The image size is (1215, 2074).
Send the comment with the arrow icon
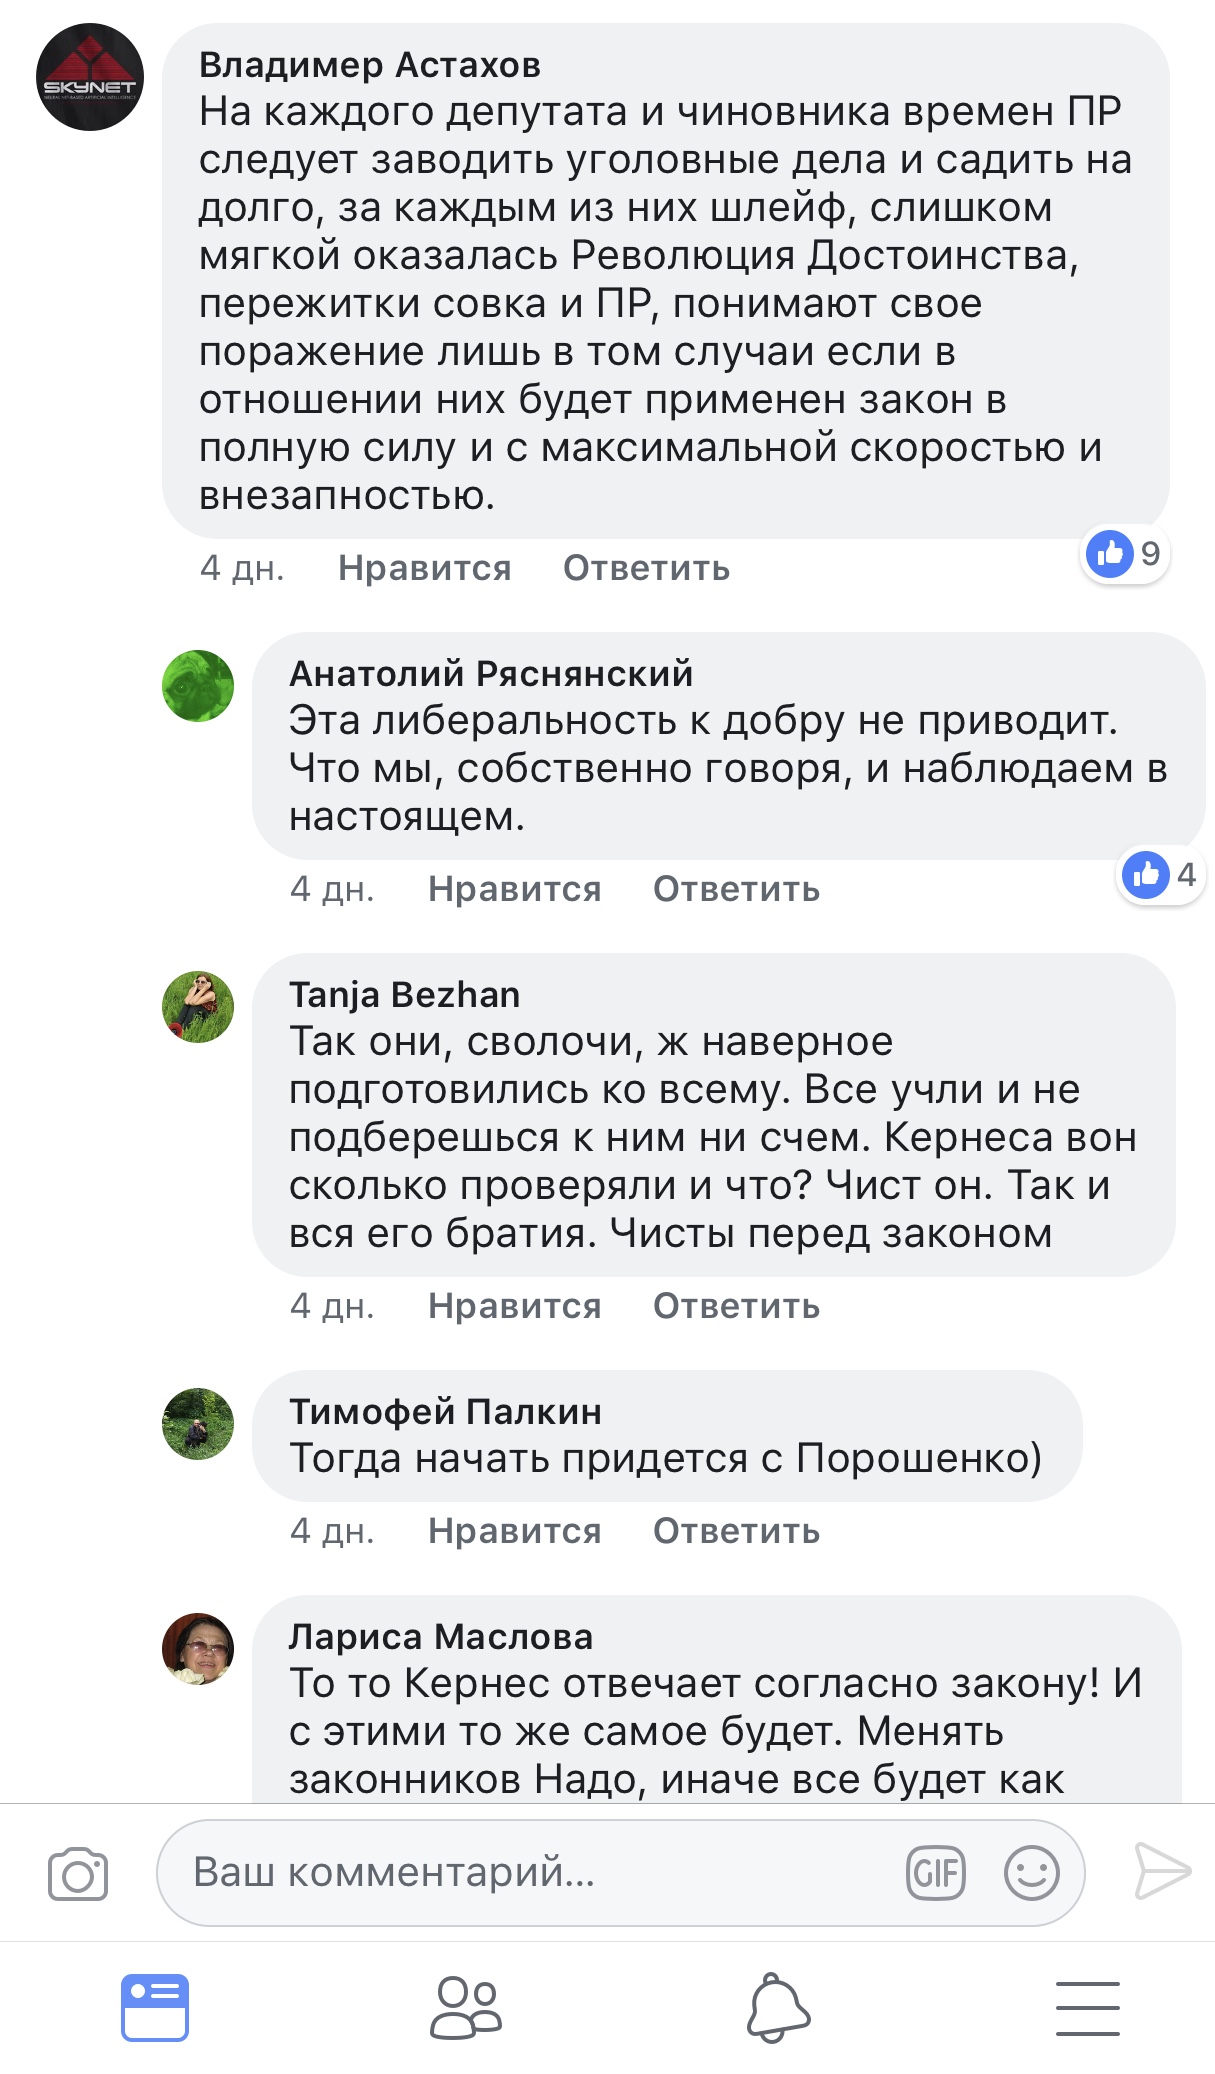[1162, 1871]
